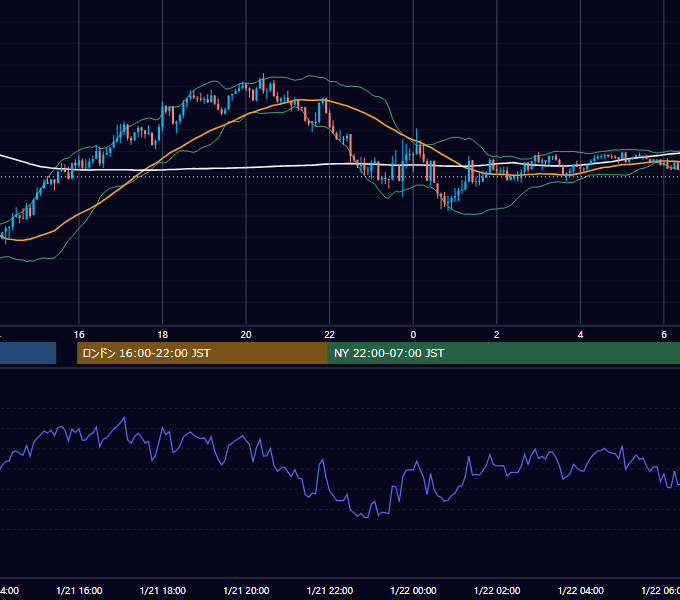The height and width of the screenshot is (600, 680).
Task: Click the blue session bar left of ロンドン
Action: pyautogui.click(x=28, y=353)
